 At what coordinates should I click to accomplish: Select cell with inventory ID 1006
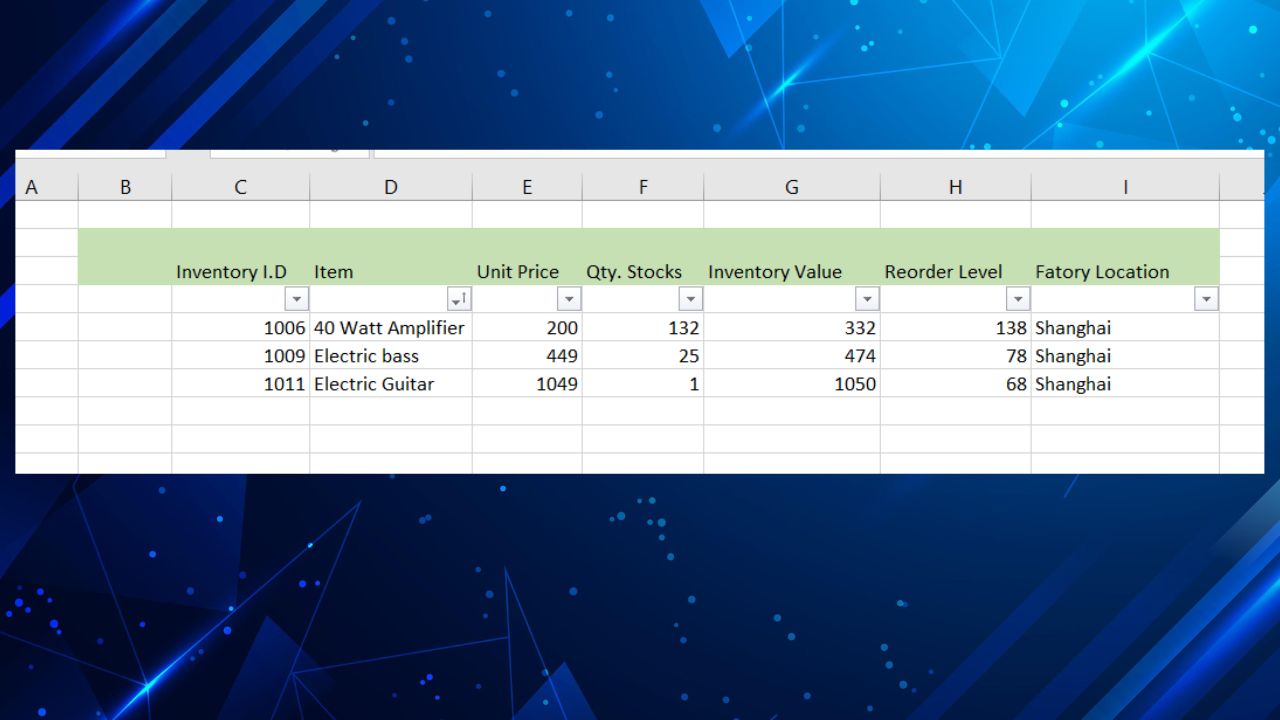pyautogui.click(x=241, y=327)
